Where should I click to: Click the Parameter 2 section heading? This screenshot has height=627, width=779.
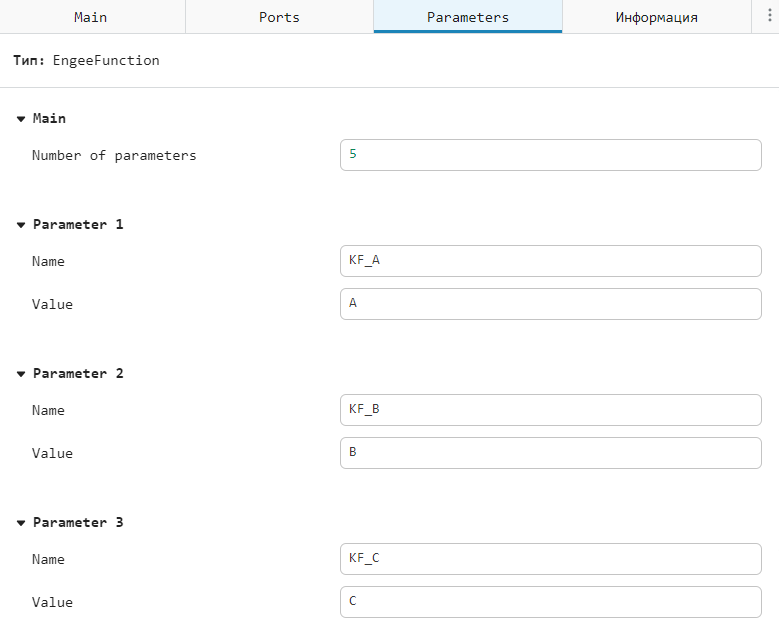coord(78,374)
